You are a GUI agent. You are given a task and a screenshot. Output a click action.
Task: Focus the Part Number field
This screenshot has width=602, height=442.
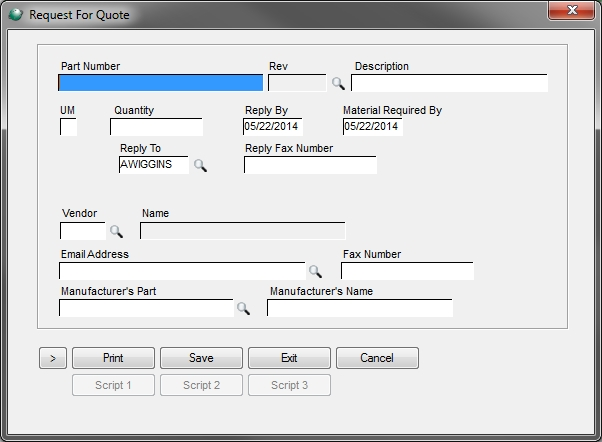pos(160,83)
